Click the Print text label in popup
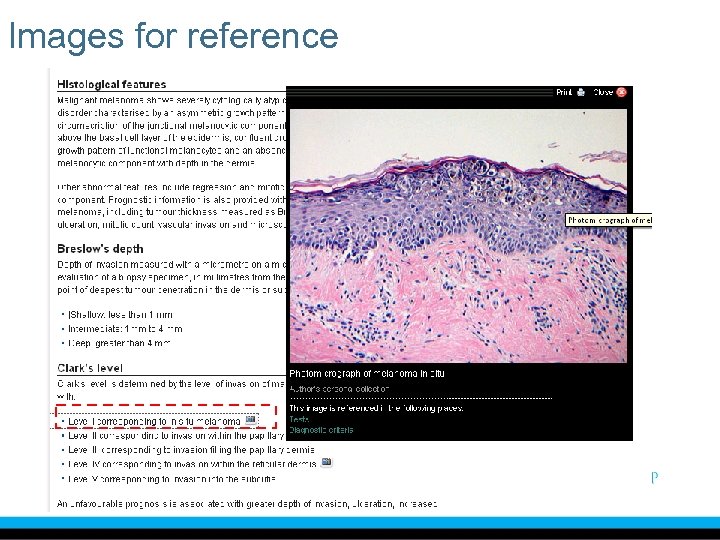This screenshot has height=540, width=720. [x=564, y=92]
